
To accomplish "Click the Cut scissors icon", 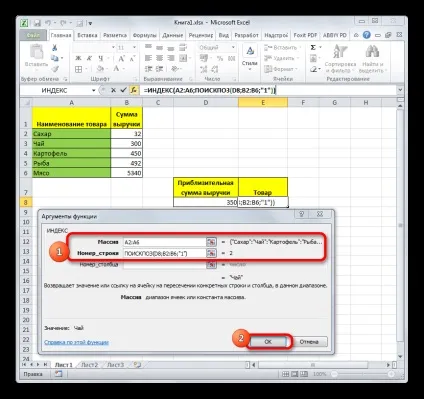I will coord(55,48).
